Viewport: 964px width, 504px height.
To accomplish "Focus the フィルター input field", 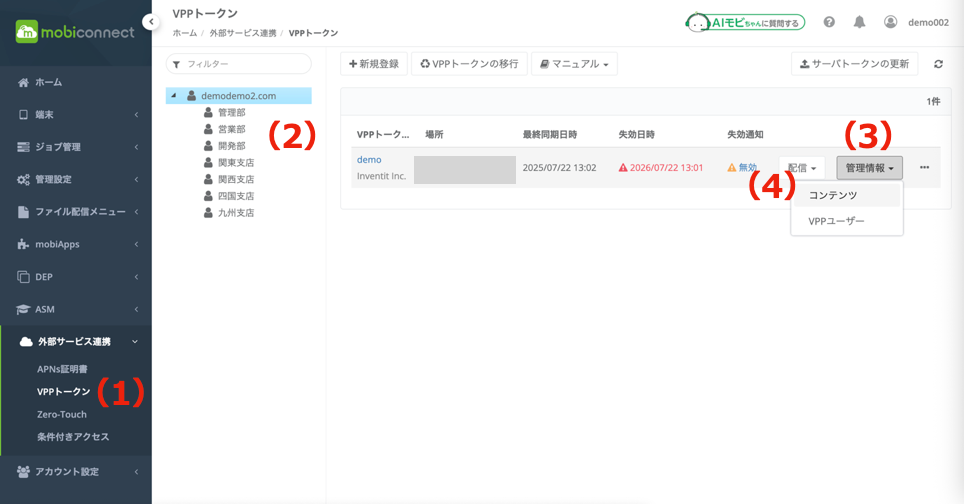I will pyautogui.click(x=239, y=64).
